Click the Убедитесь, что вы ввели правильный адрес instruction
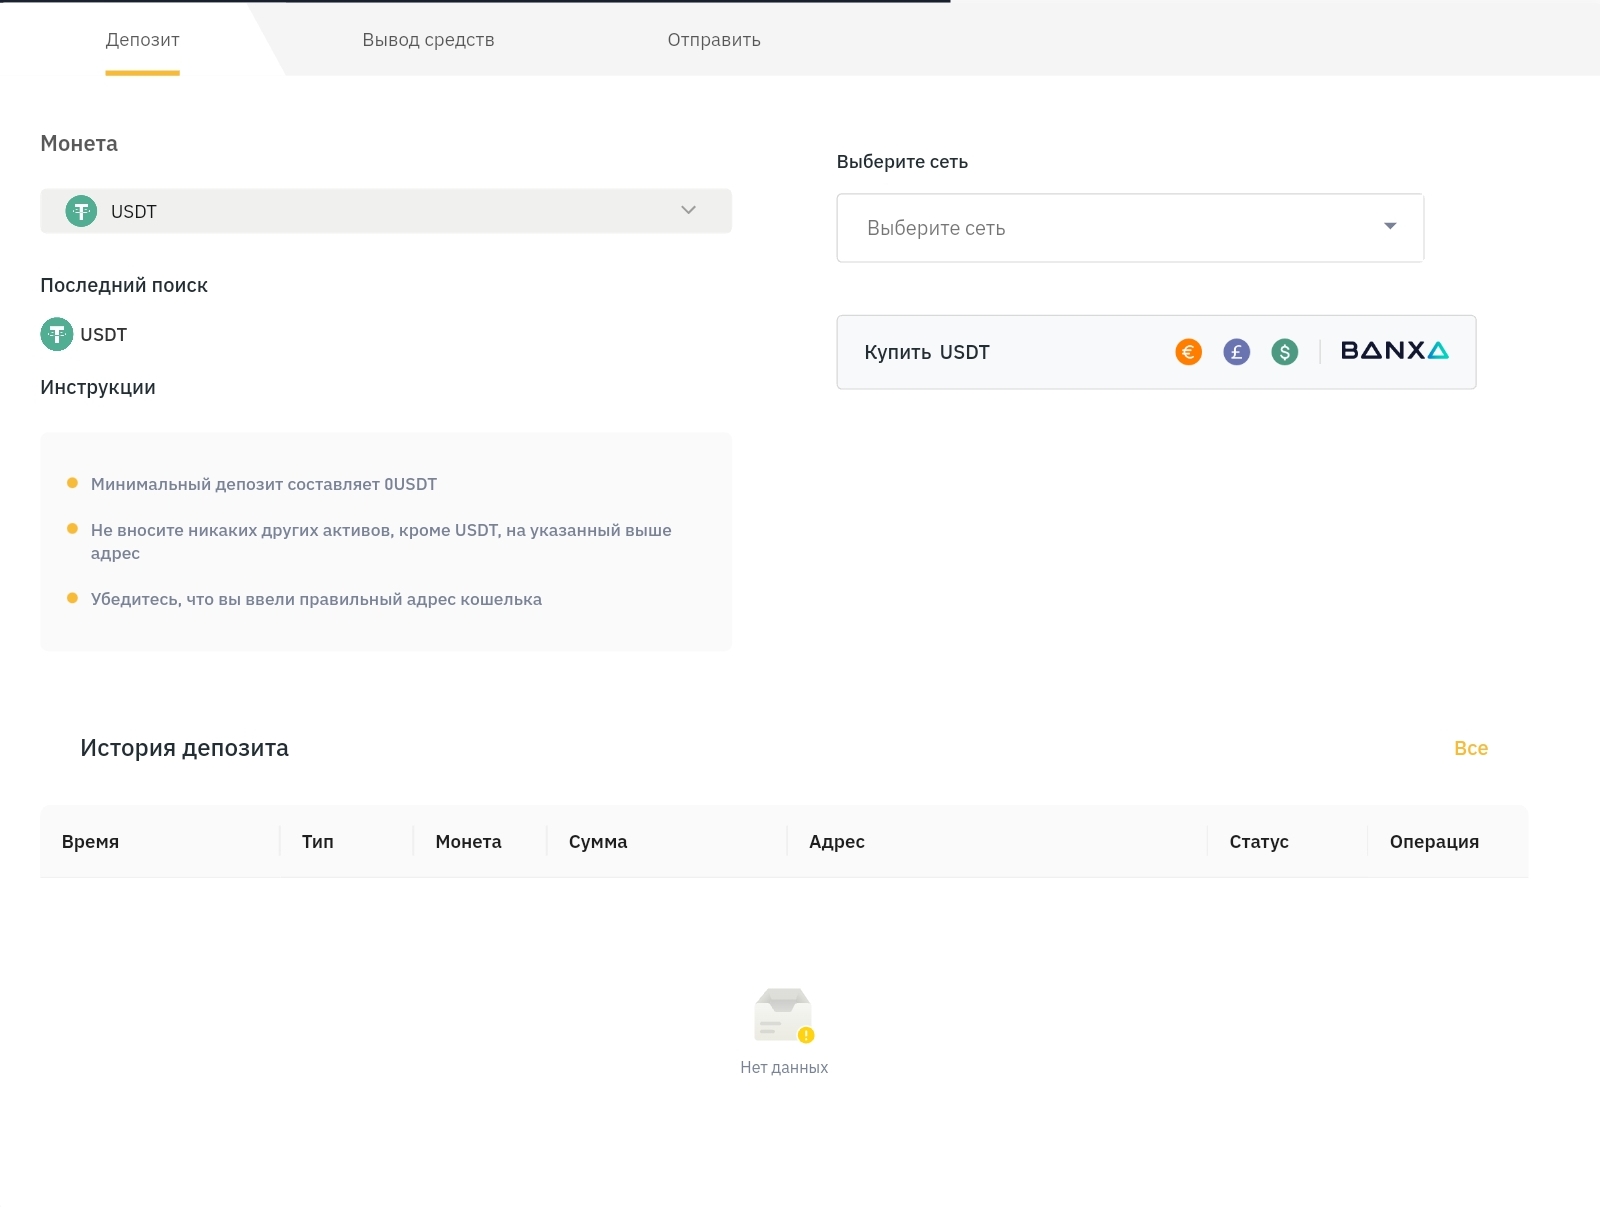1600x1207 pixels. click(316, 599)
